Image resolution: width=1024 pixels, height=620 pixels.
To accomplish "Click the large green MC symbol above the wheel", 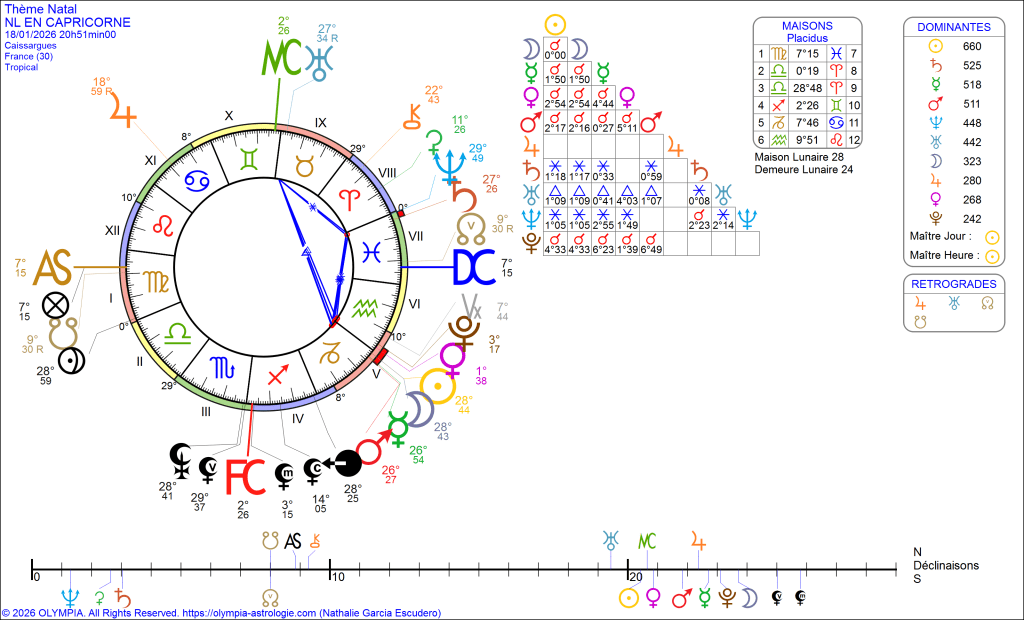I will tap(277, 58).
